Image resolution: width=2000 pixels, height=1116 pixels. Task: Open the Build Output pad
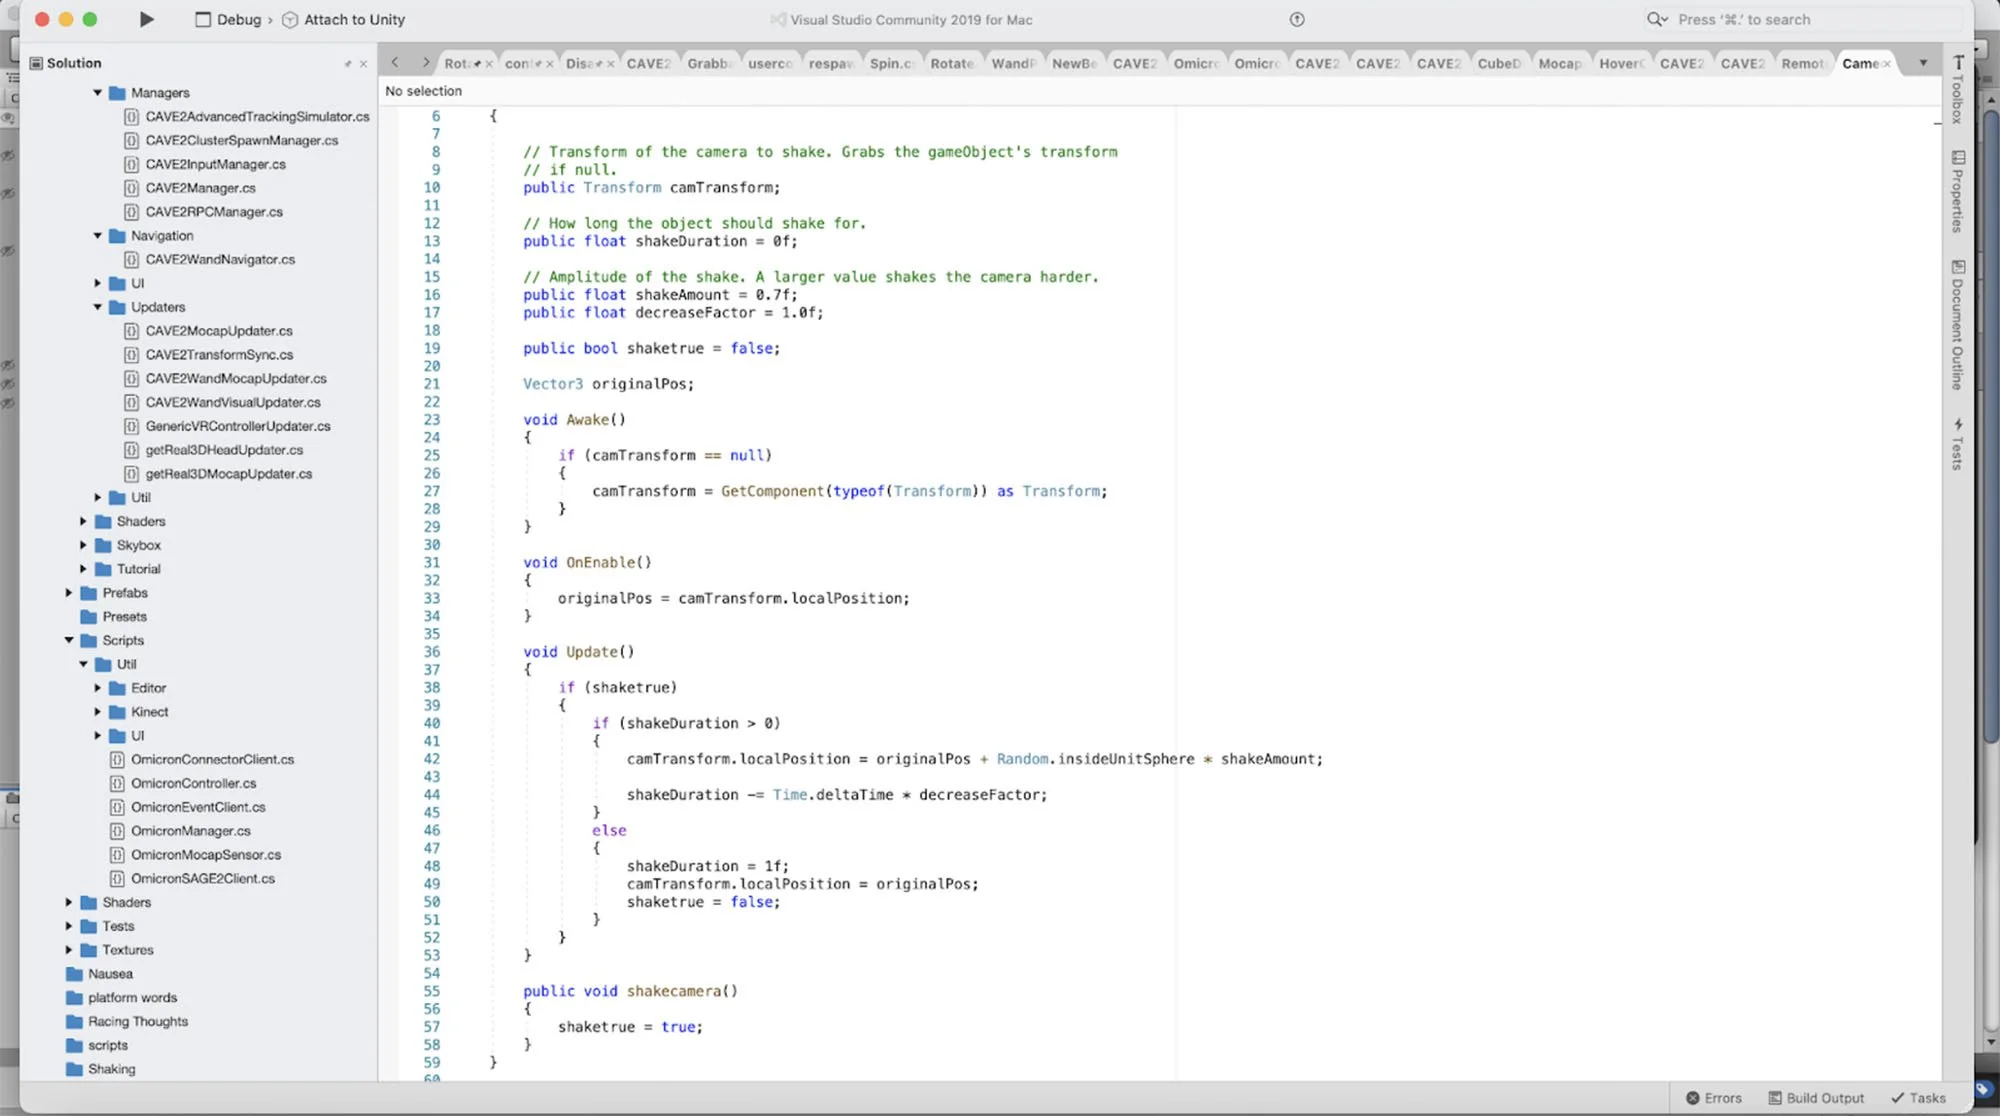[1816, 1098]
